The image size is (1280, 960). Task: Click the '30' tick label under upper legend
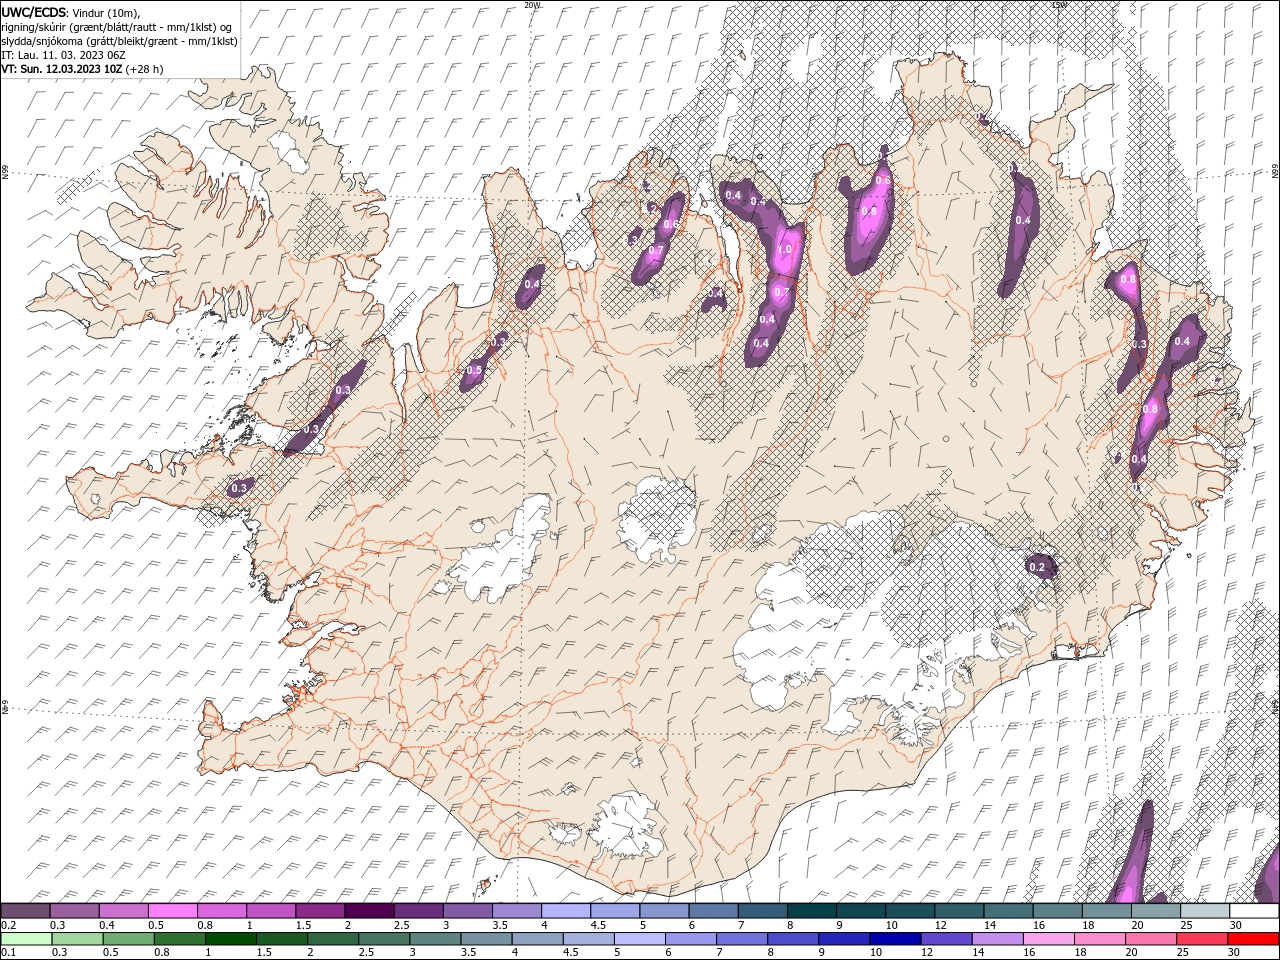[x=1236, y=925]
